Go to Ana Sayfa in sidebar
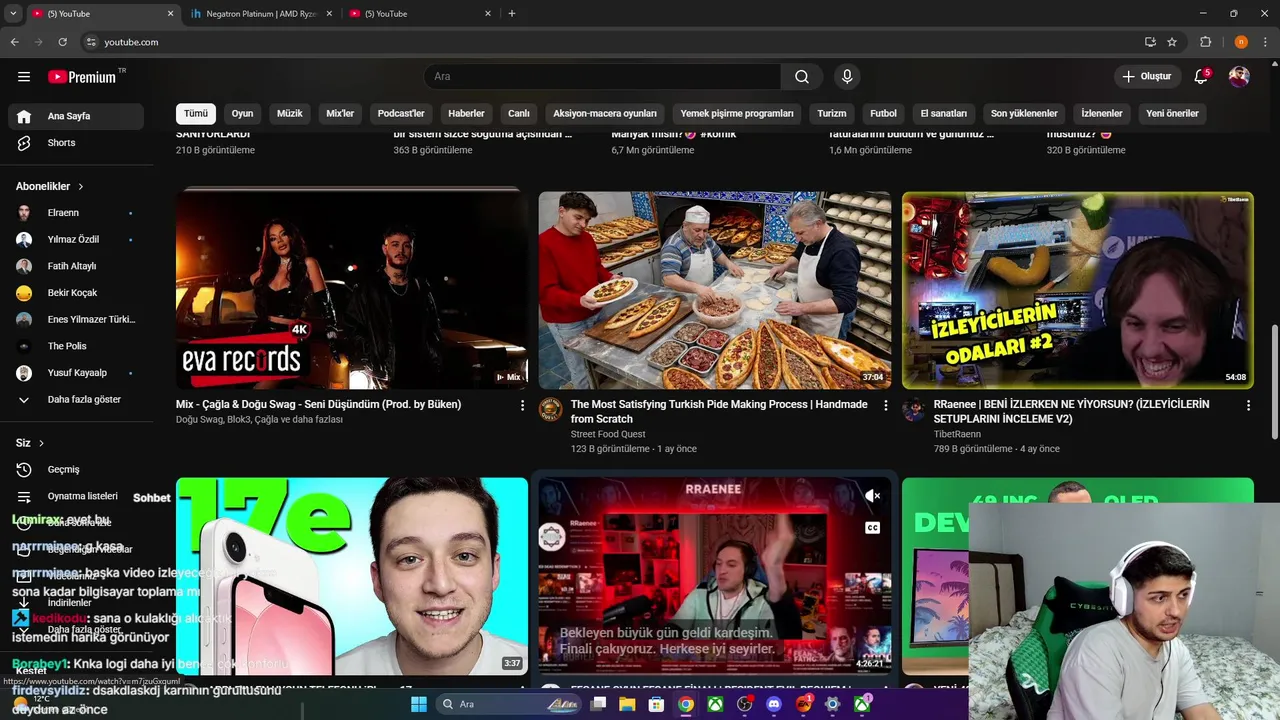The image size is (1280, 720). [76, 116]
